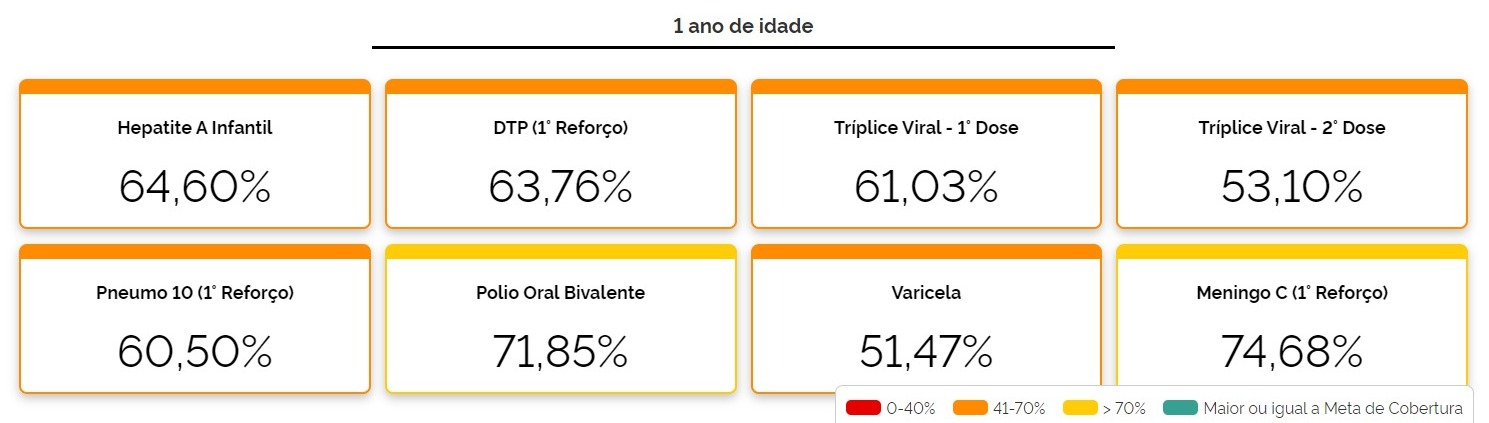Click the Tríplice Viral - 2° Dose title
The image size is (1489, 423).
point(1291,128)
